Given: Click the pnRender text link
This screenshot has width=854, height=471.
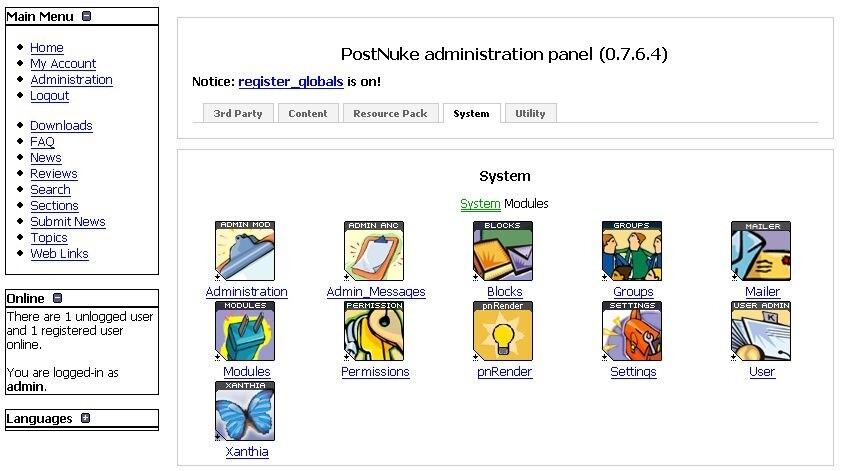Looking at the screenshot, I should pyautogui.click(x=504, y=372).
